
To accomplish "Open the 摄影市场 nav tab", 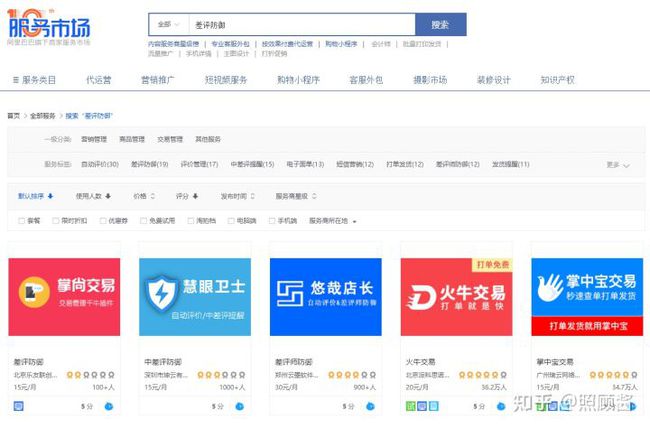I will 430,80.
